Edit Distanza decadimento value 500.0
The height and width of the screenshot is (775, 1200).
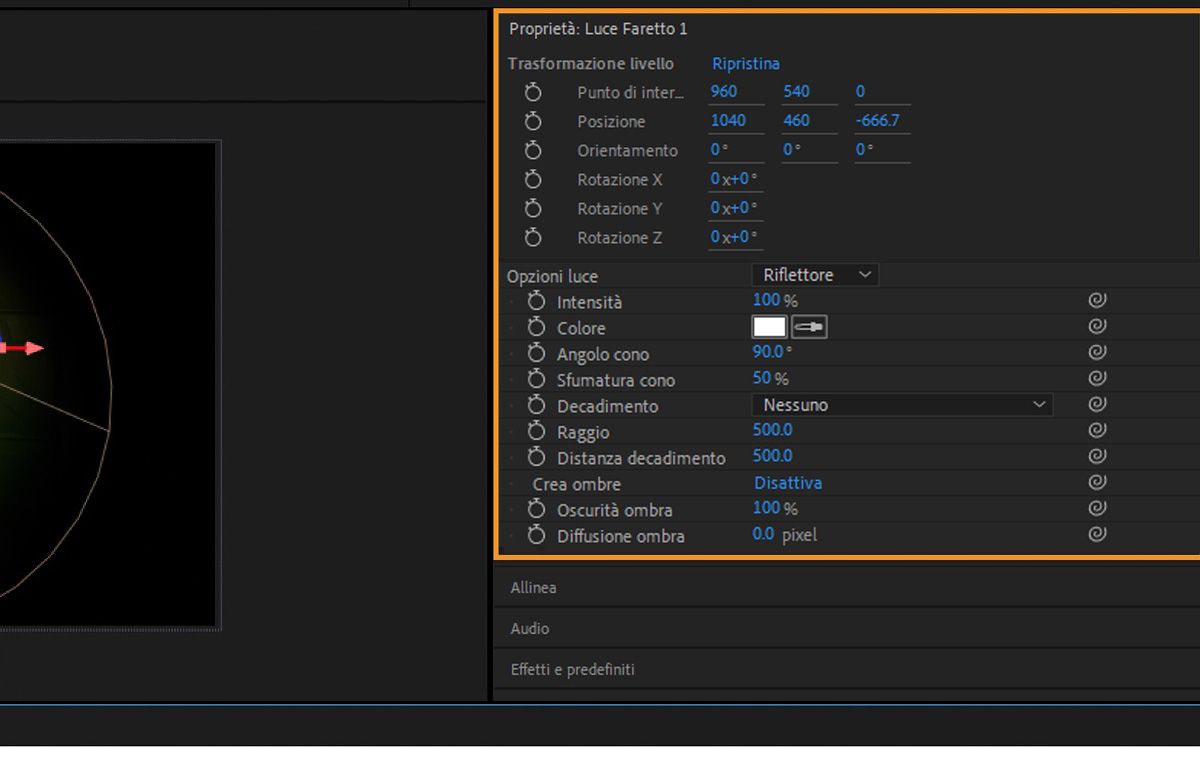(x=773, y=456)
